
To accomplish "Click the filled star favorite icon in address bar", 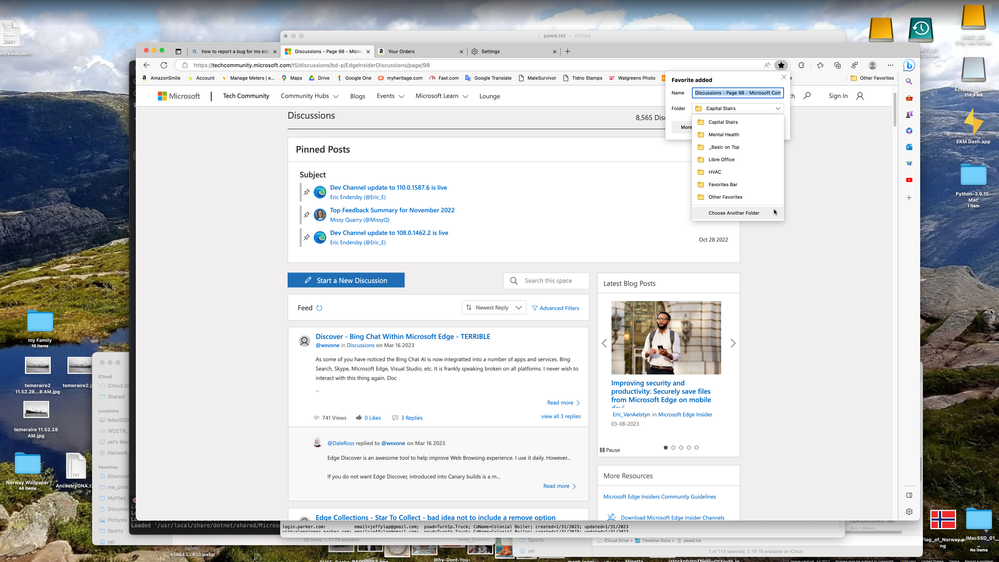I will 781,65.
